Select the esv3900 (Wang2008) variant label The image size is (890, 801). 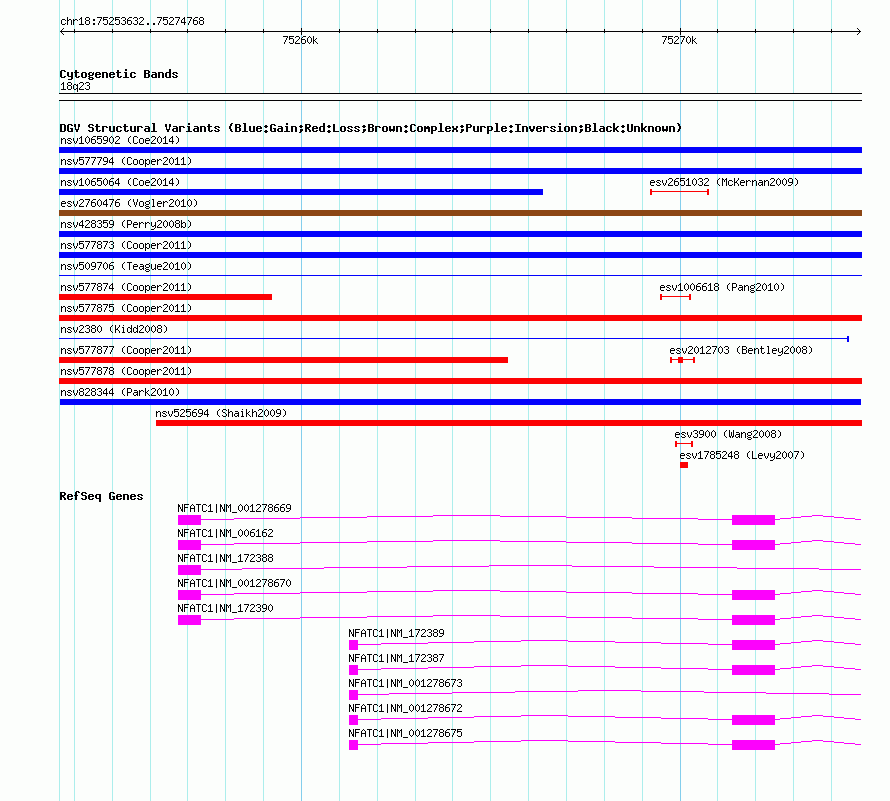728,434
